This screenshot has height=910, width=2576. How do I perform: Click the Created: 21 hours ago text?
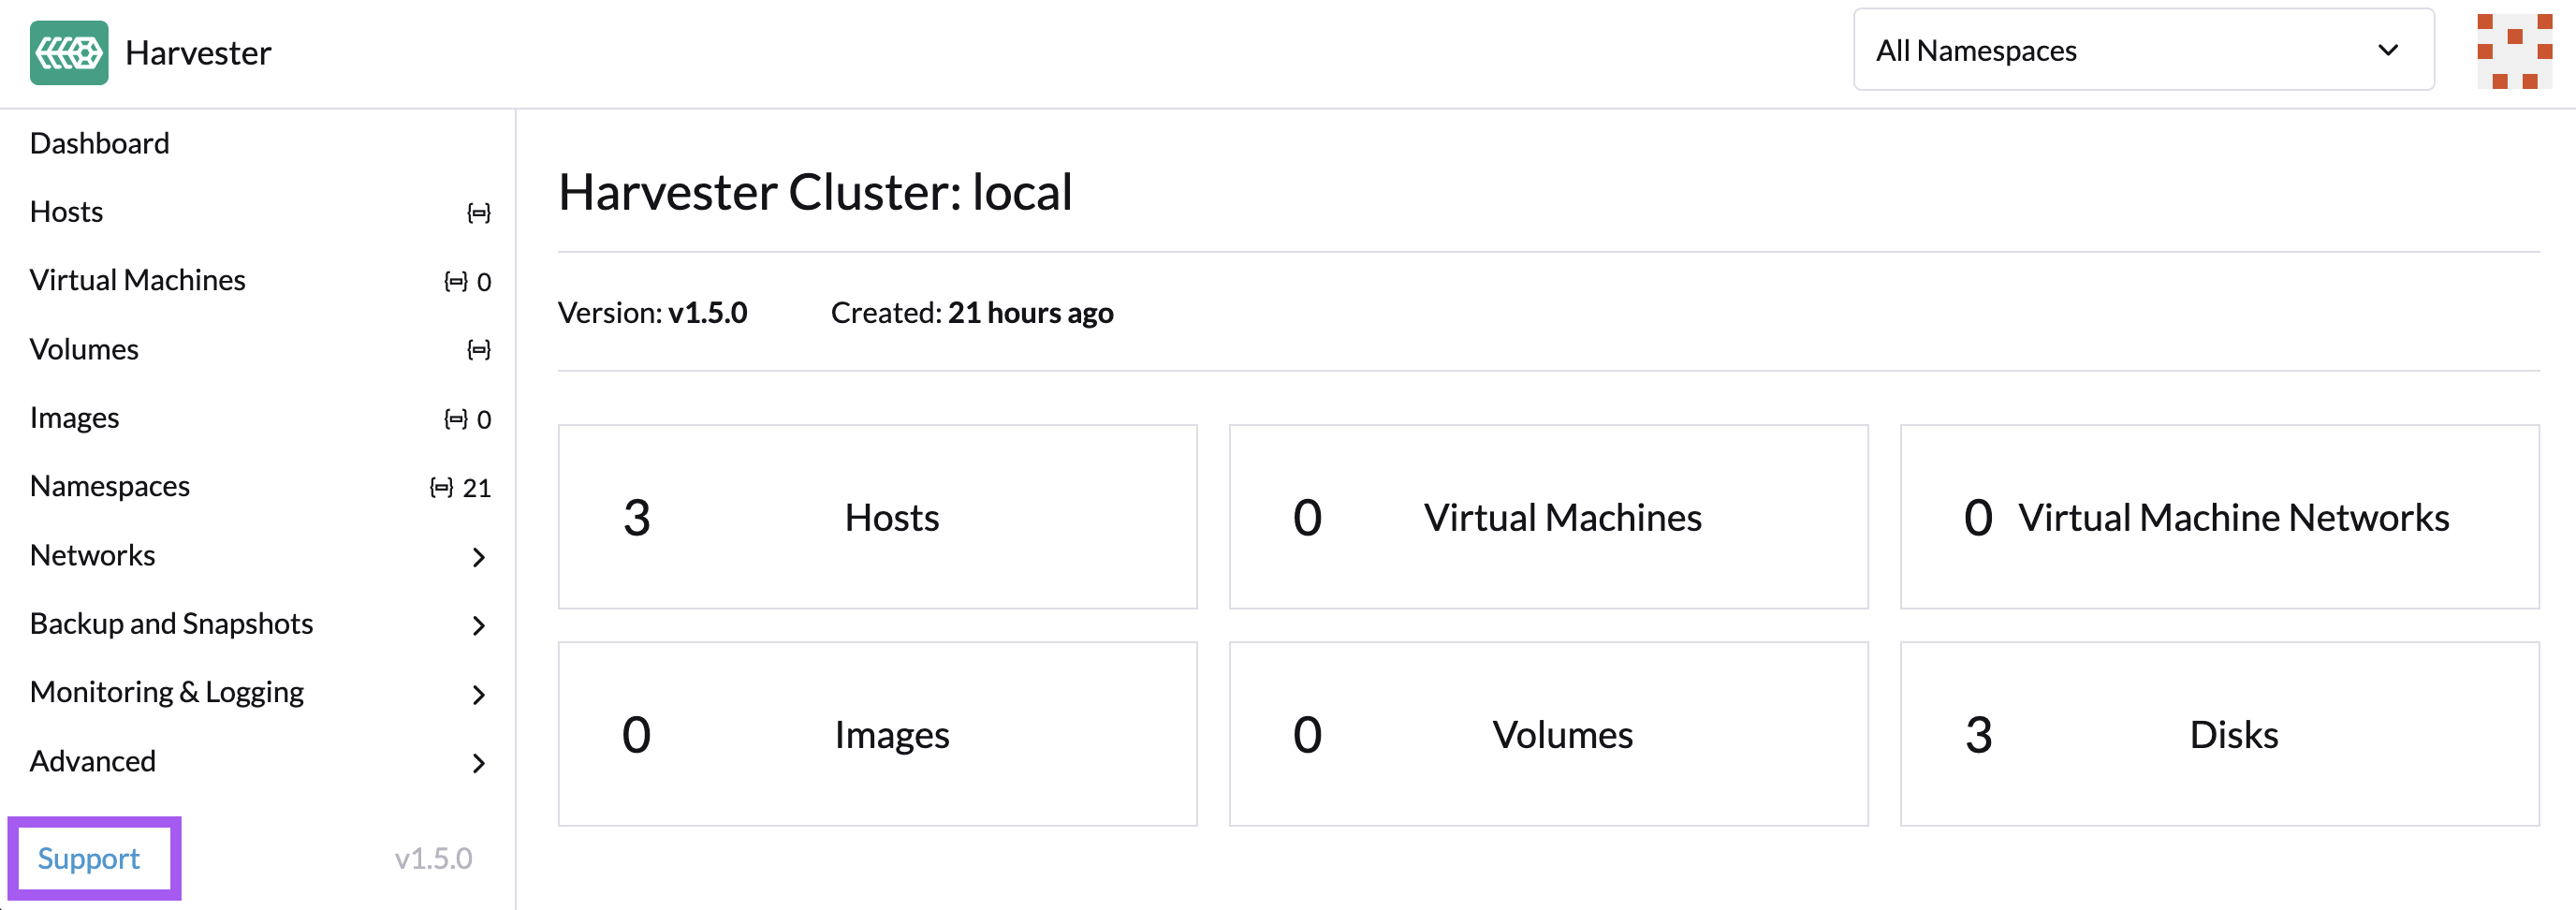[x=972, y=313]
